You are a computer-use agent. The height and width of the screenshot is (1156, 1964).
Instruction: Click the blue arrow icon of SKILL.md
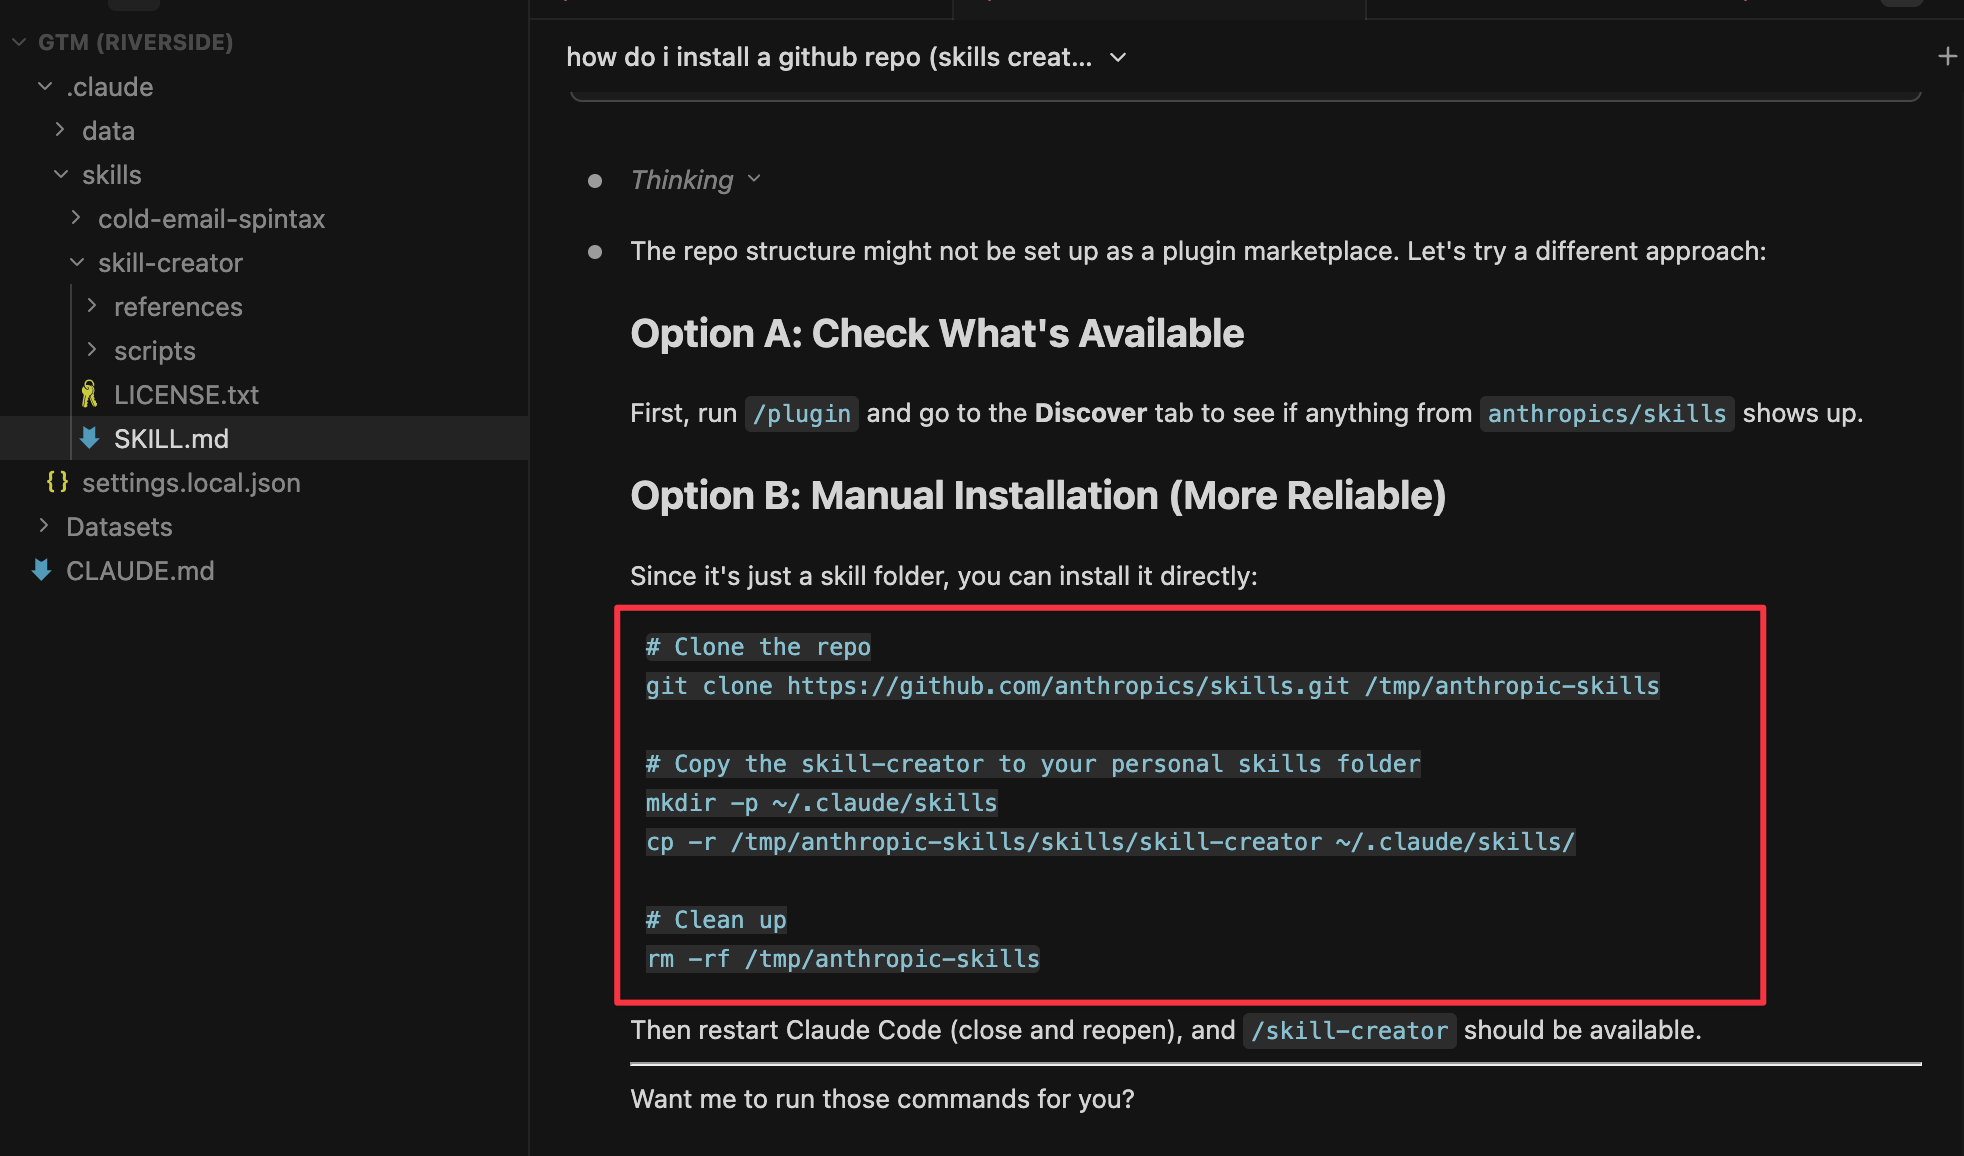pos(89,438)
